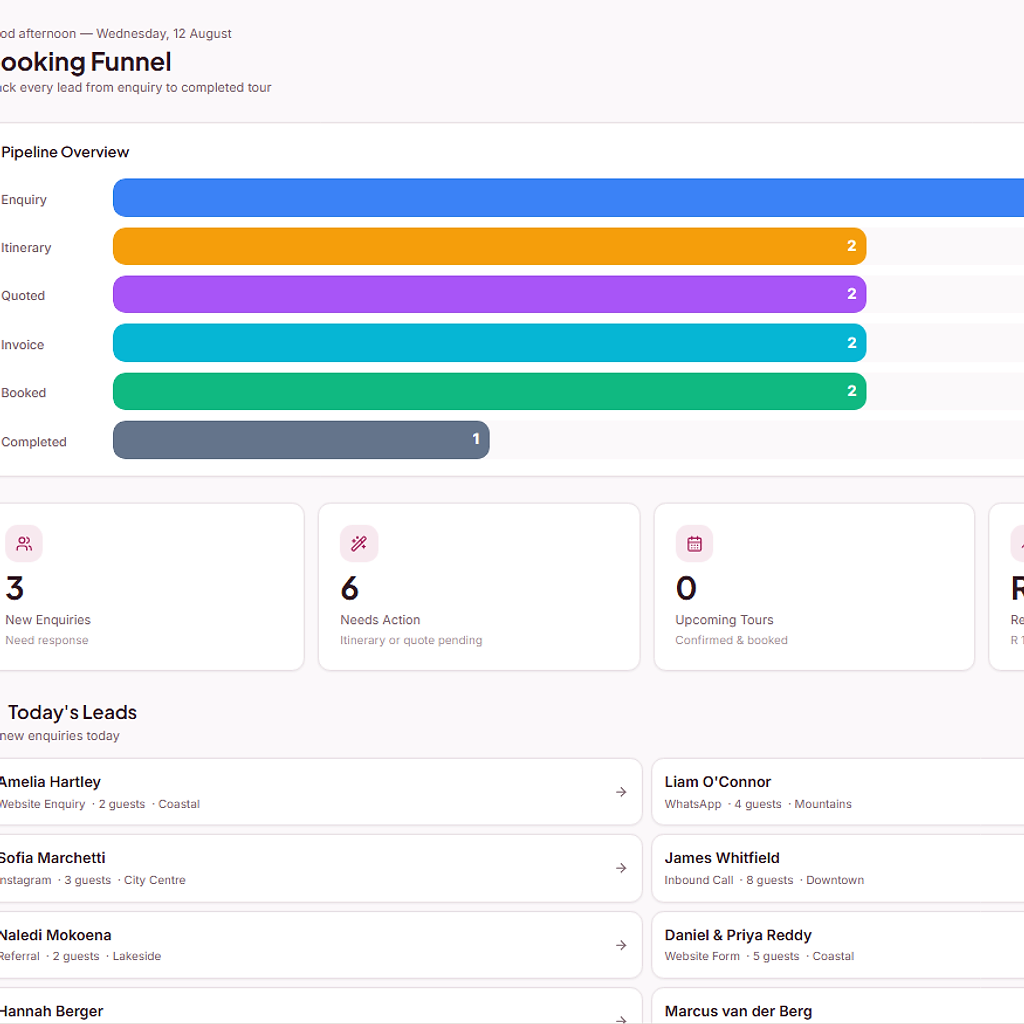Image resolution: width=1024 pixels, height=1024 pixels.
Task: Open the Upcoming Tours stat card
Action: click(814, 586)
